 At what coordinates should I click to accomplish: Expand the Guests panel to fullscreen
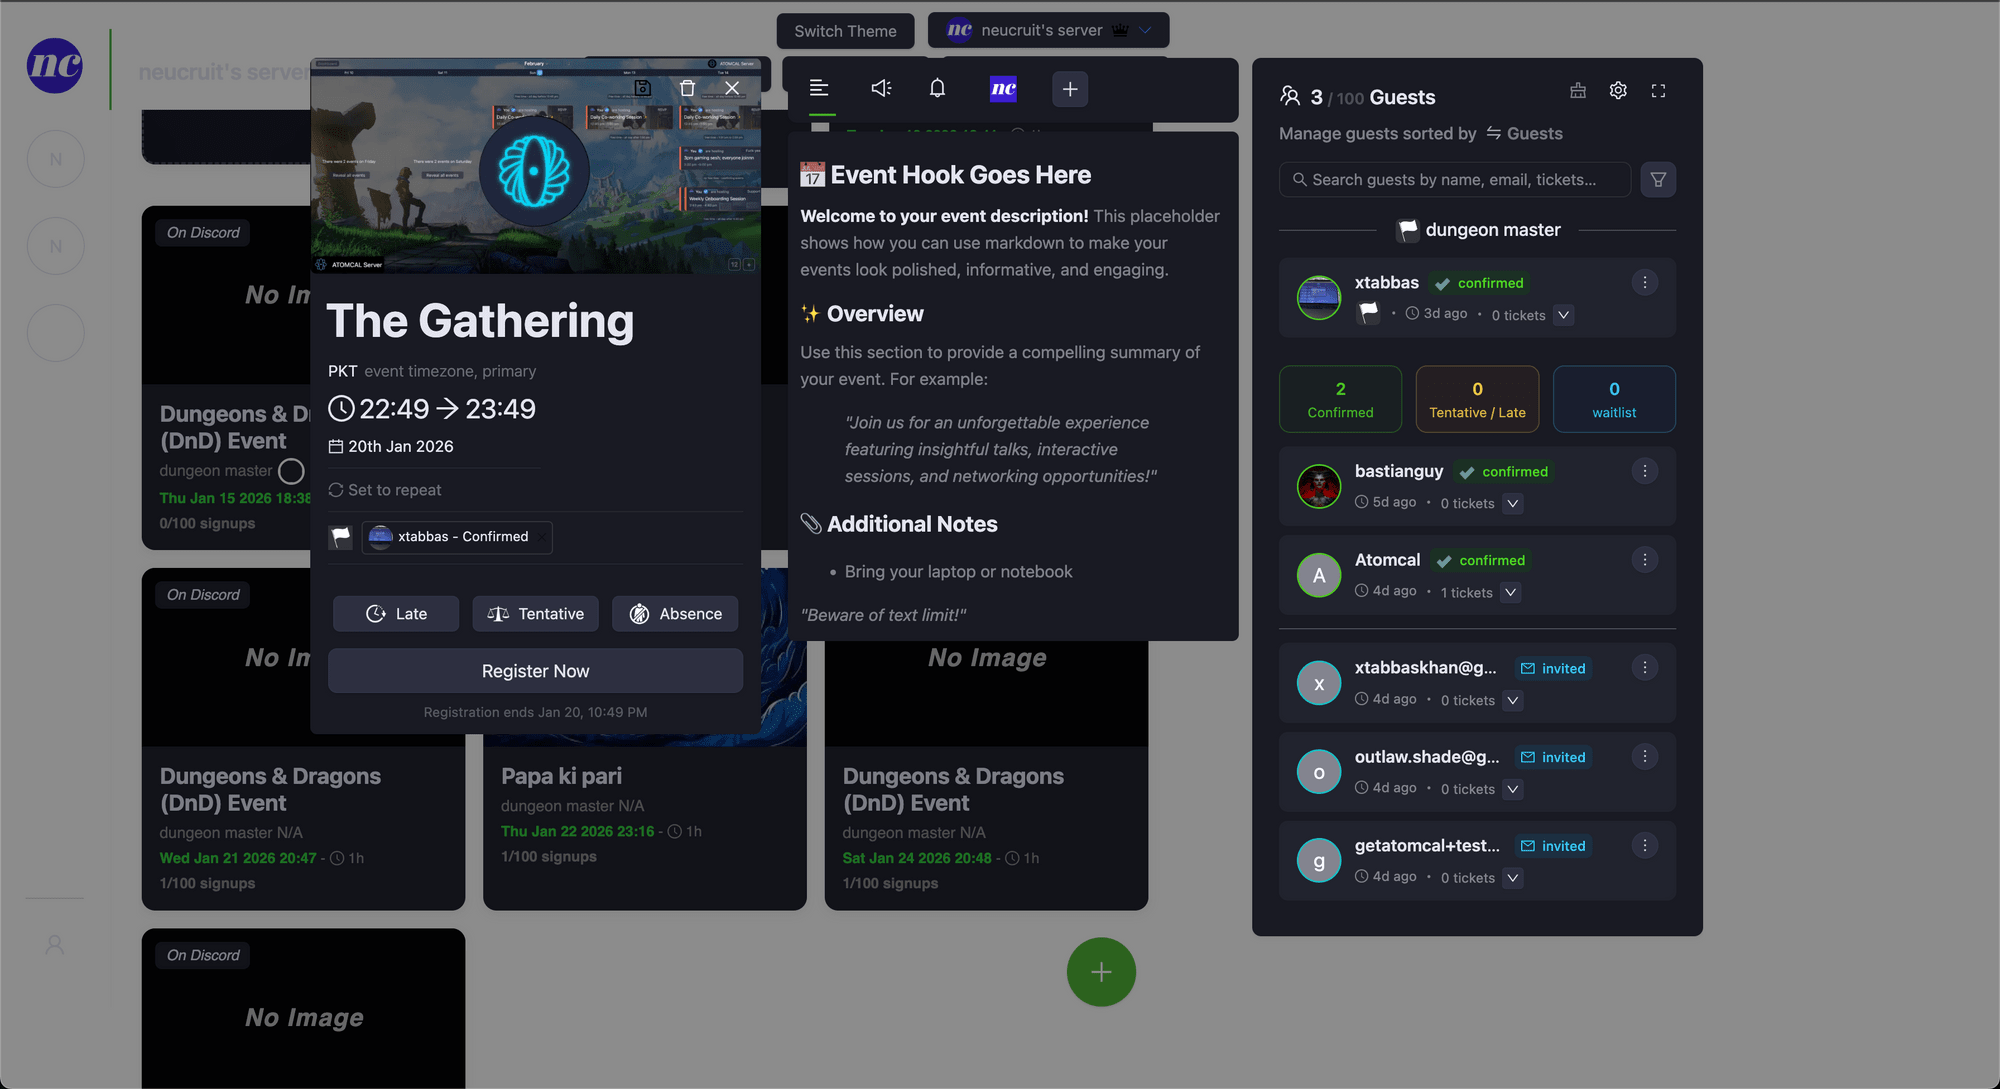(x=1658, y=91)
